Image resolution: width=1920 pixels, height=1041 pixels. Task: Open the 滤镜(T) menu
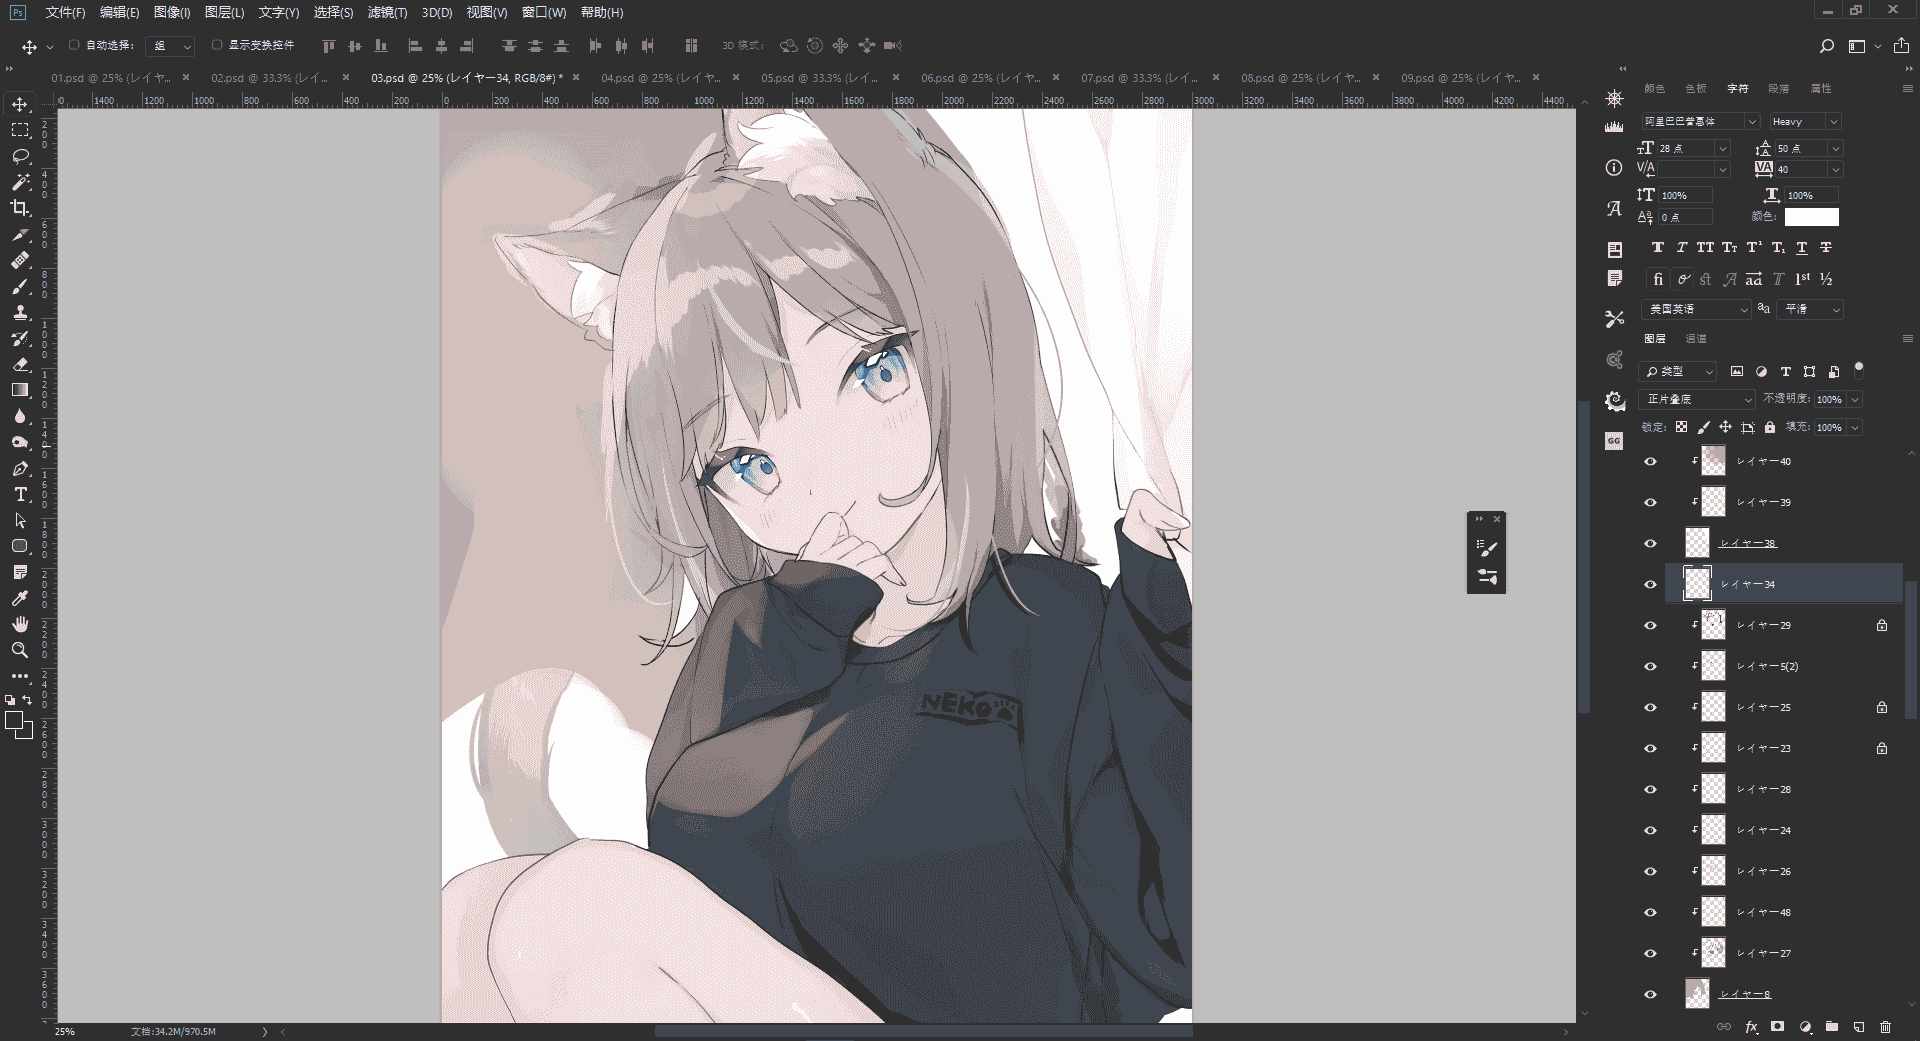coord(387,13)
